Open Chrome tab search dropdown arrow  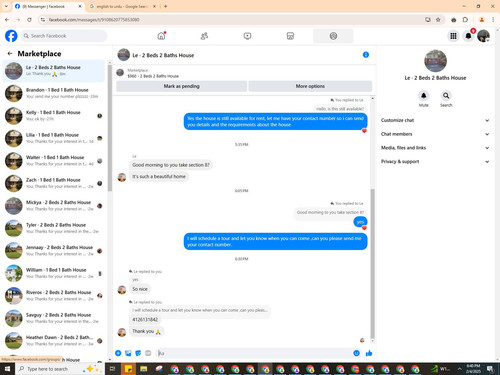(6, 6)
